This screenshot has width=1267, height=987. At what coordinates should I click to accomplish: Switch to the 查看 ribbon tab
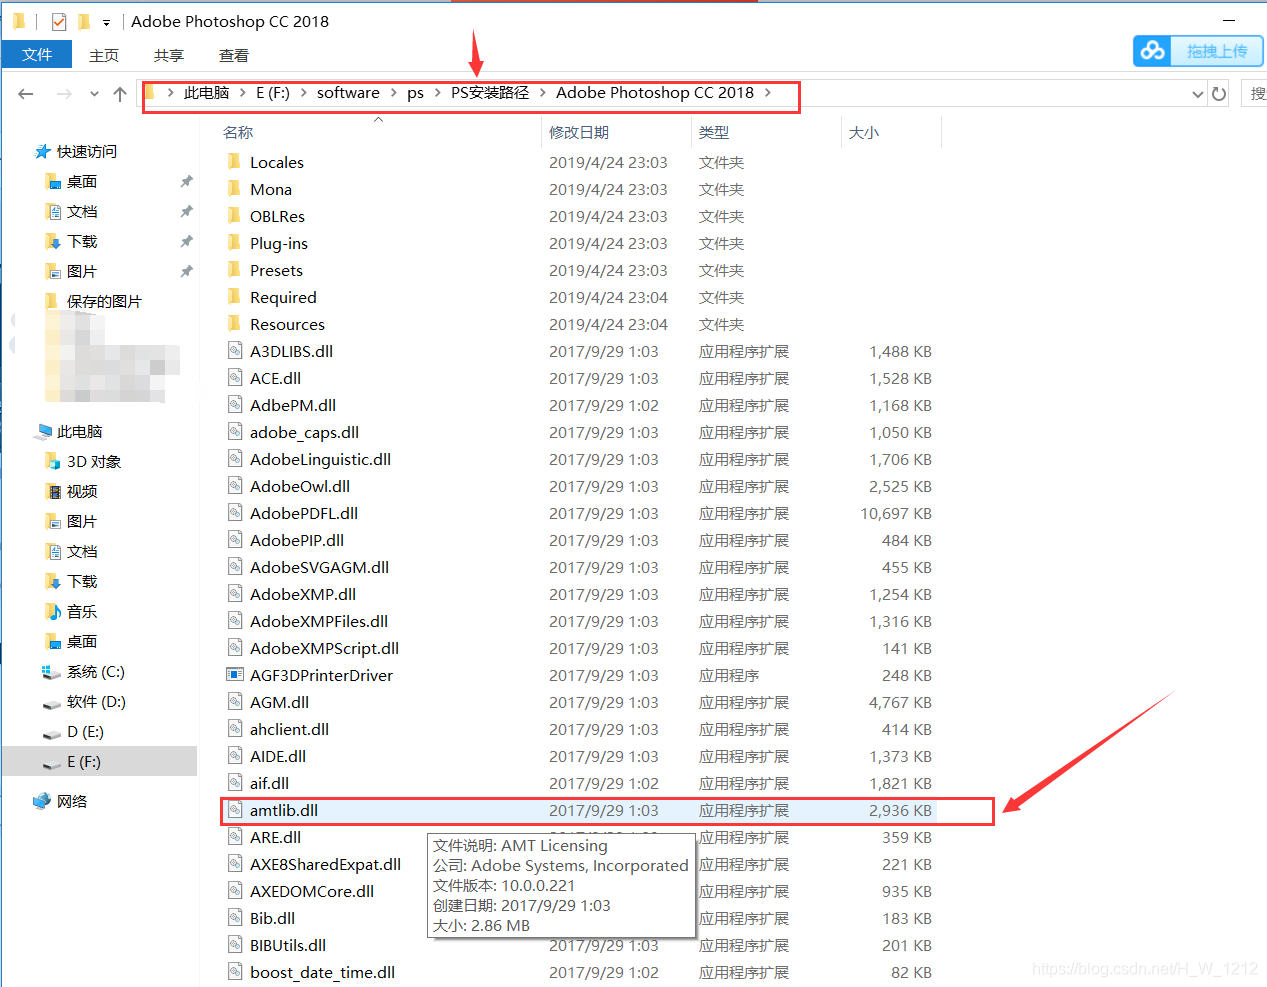[234, 55]
